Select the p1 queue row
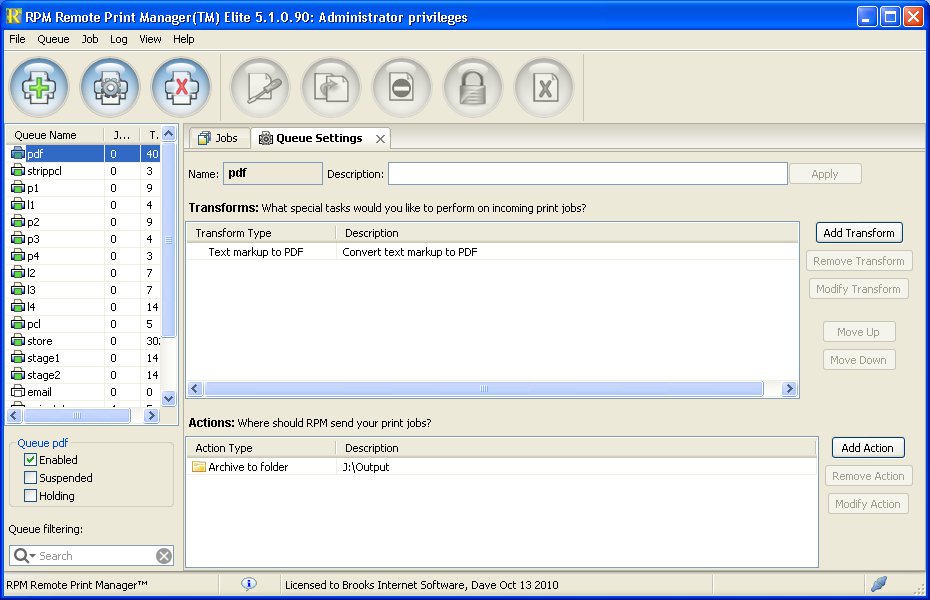This screenshot has height=600, width=930. (84, 188)
